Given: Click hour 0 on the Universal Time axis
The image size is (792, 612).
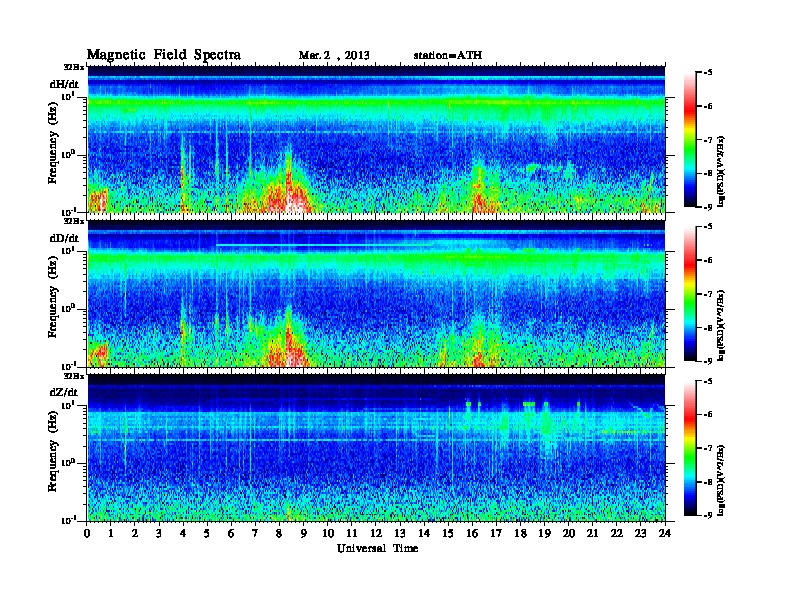Looking at the screenshot, I should click(87, 533).
